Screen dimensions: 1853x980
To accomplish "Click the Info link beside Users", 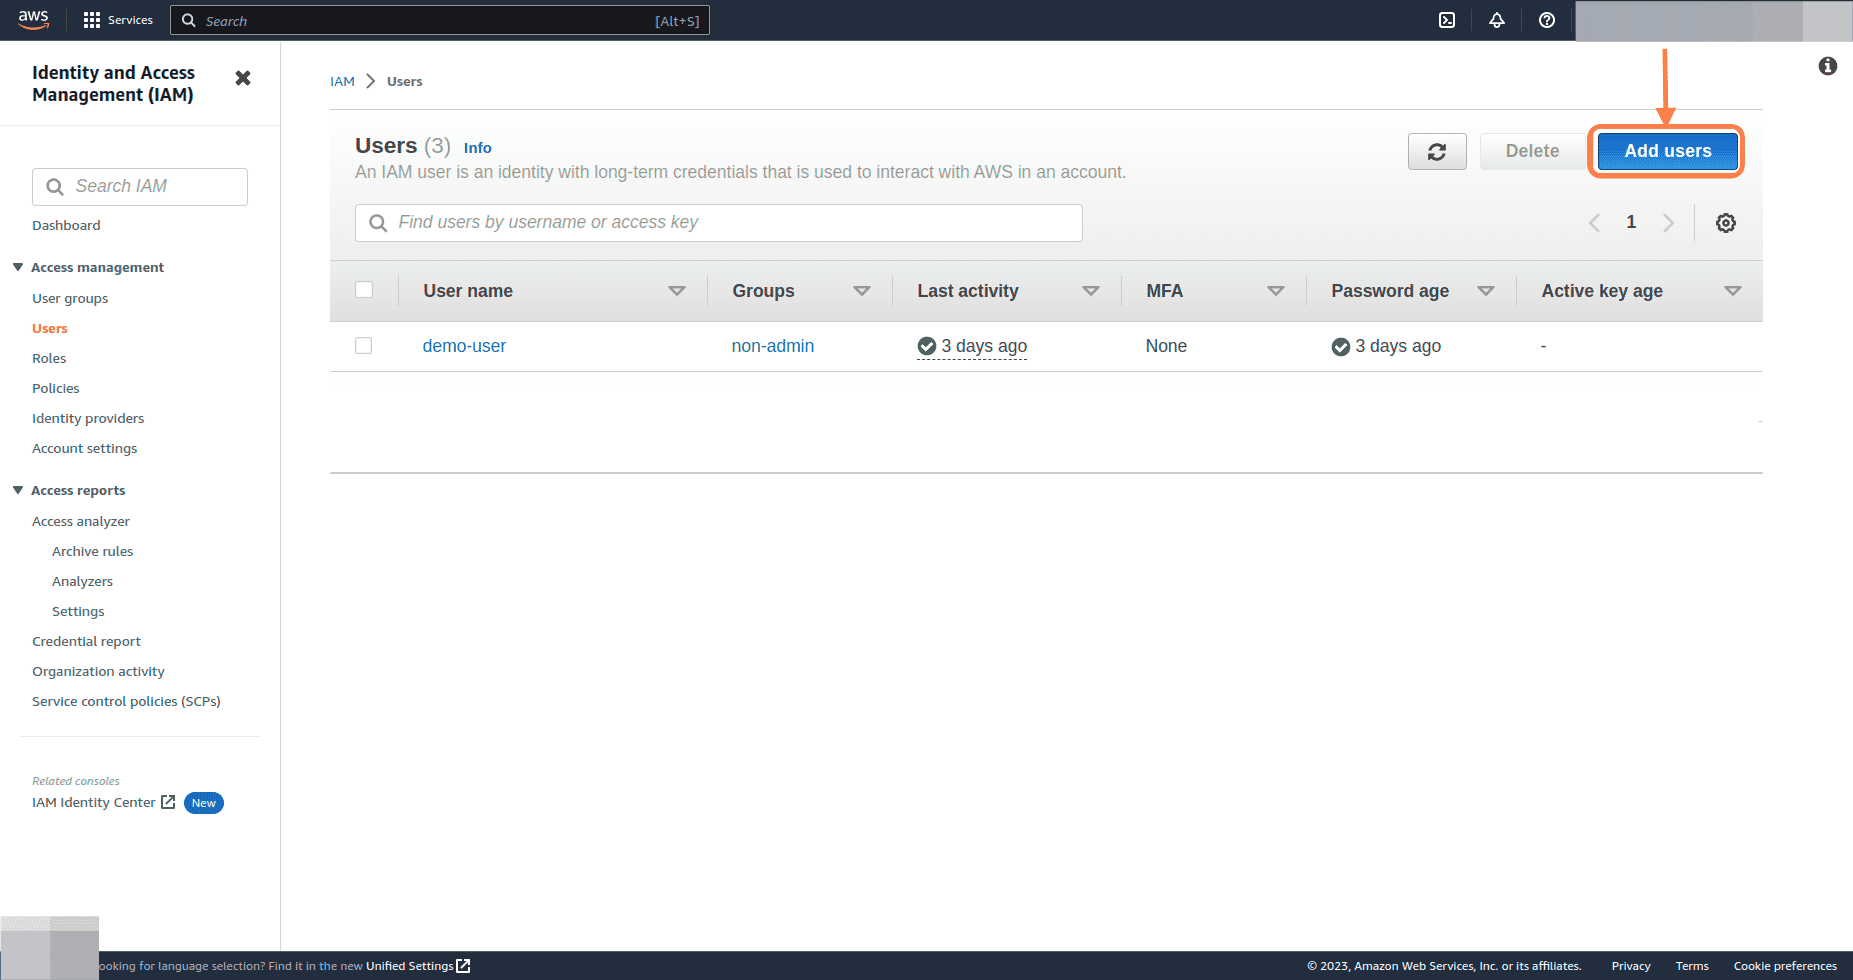I will tap(477, 148).
